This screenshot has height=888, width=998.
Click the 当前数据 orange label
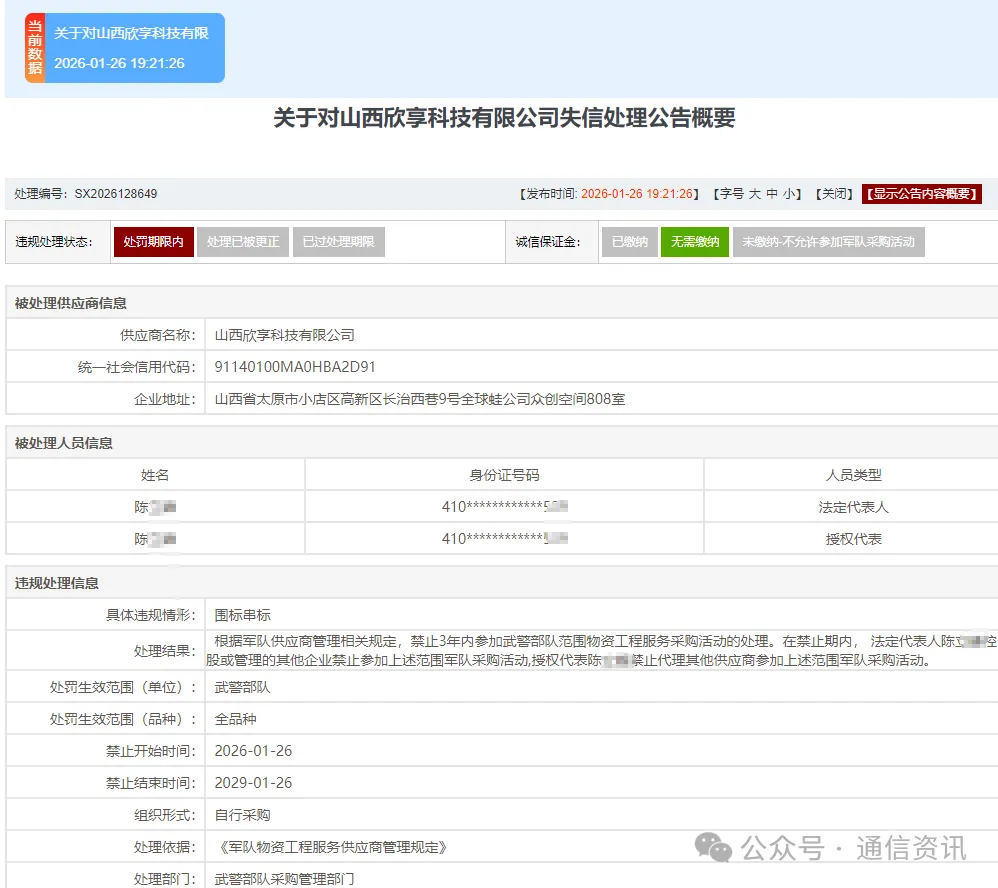[35, 48]
